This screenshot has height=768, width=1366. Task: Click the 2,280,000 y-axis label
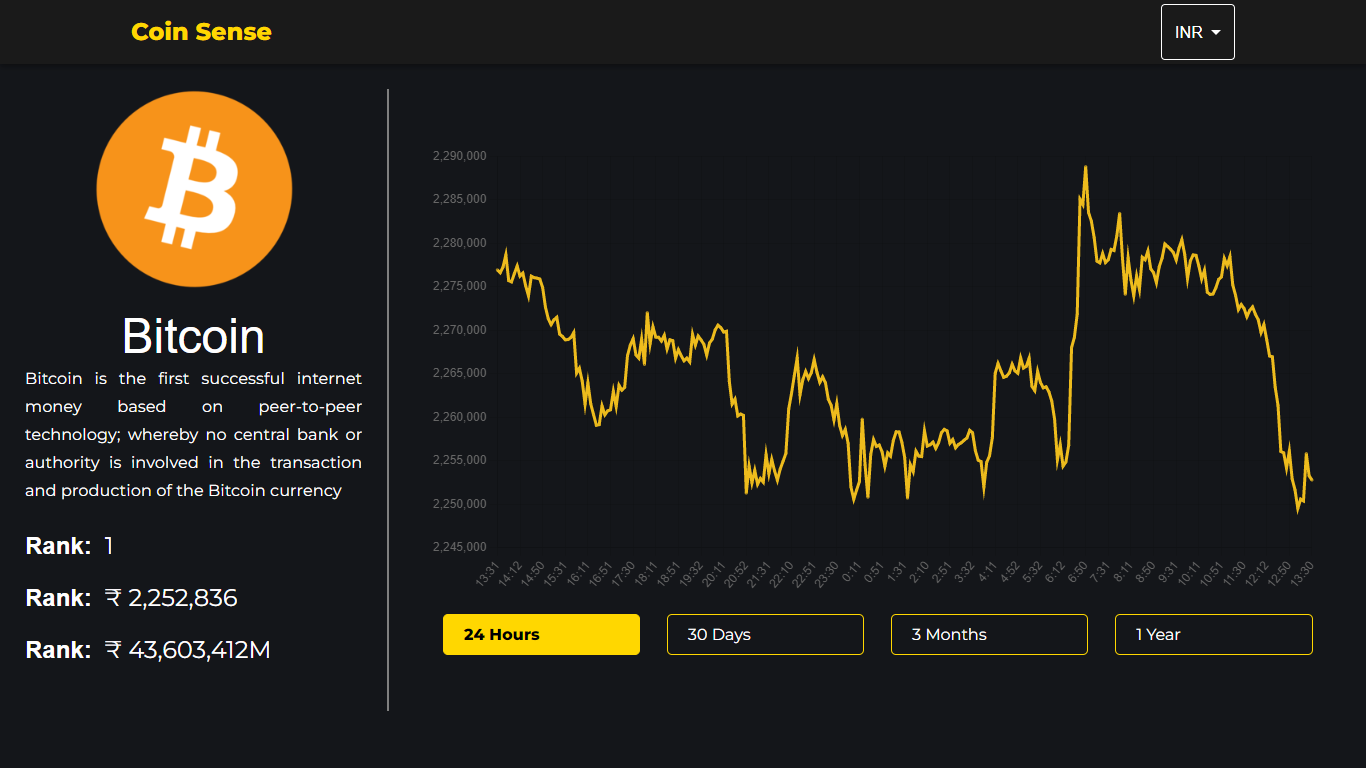coord(459,243)
